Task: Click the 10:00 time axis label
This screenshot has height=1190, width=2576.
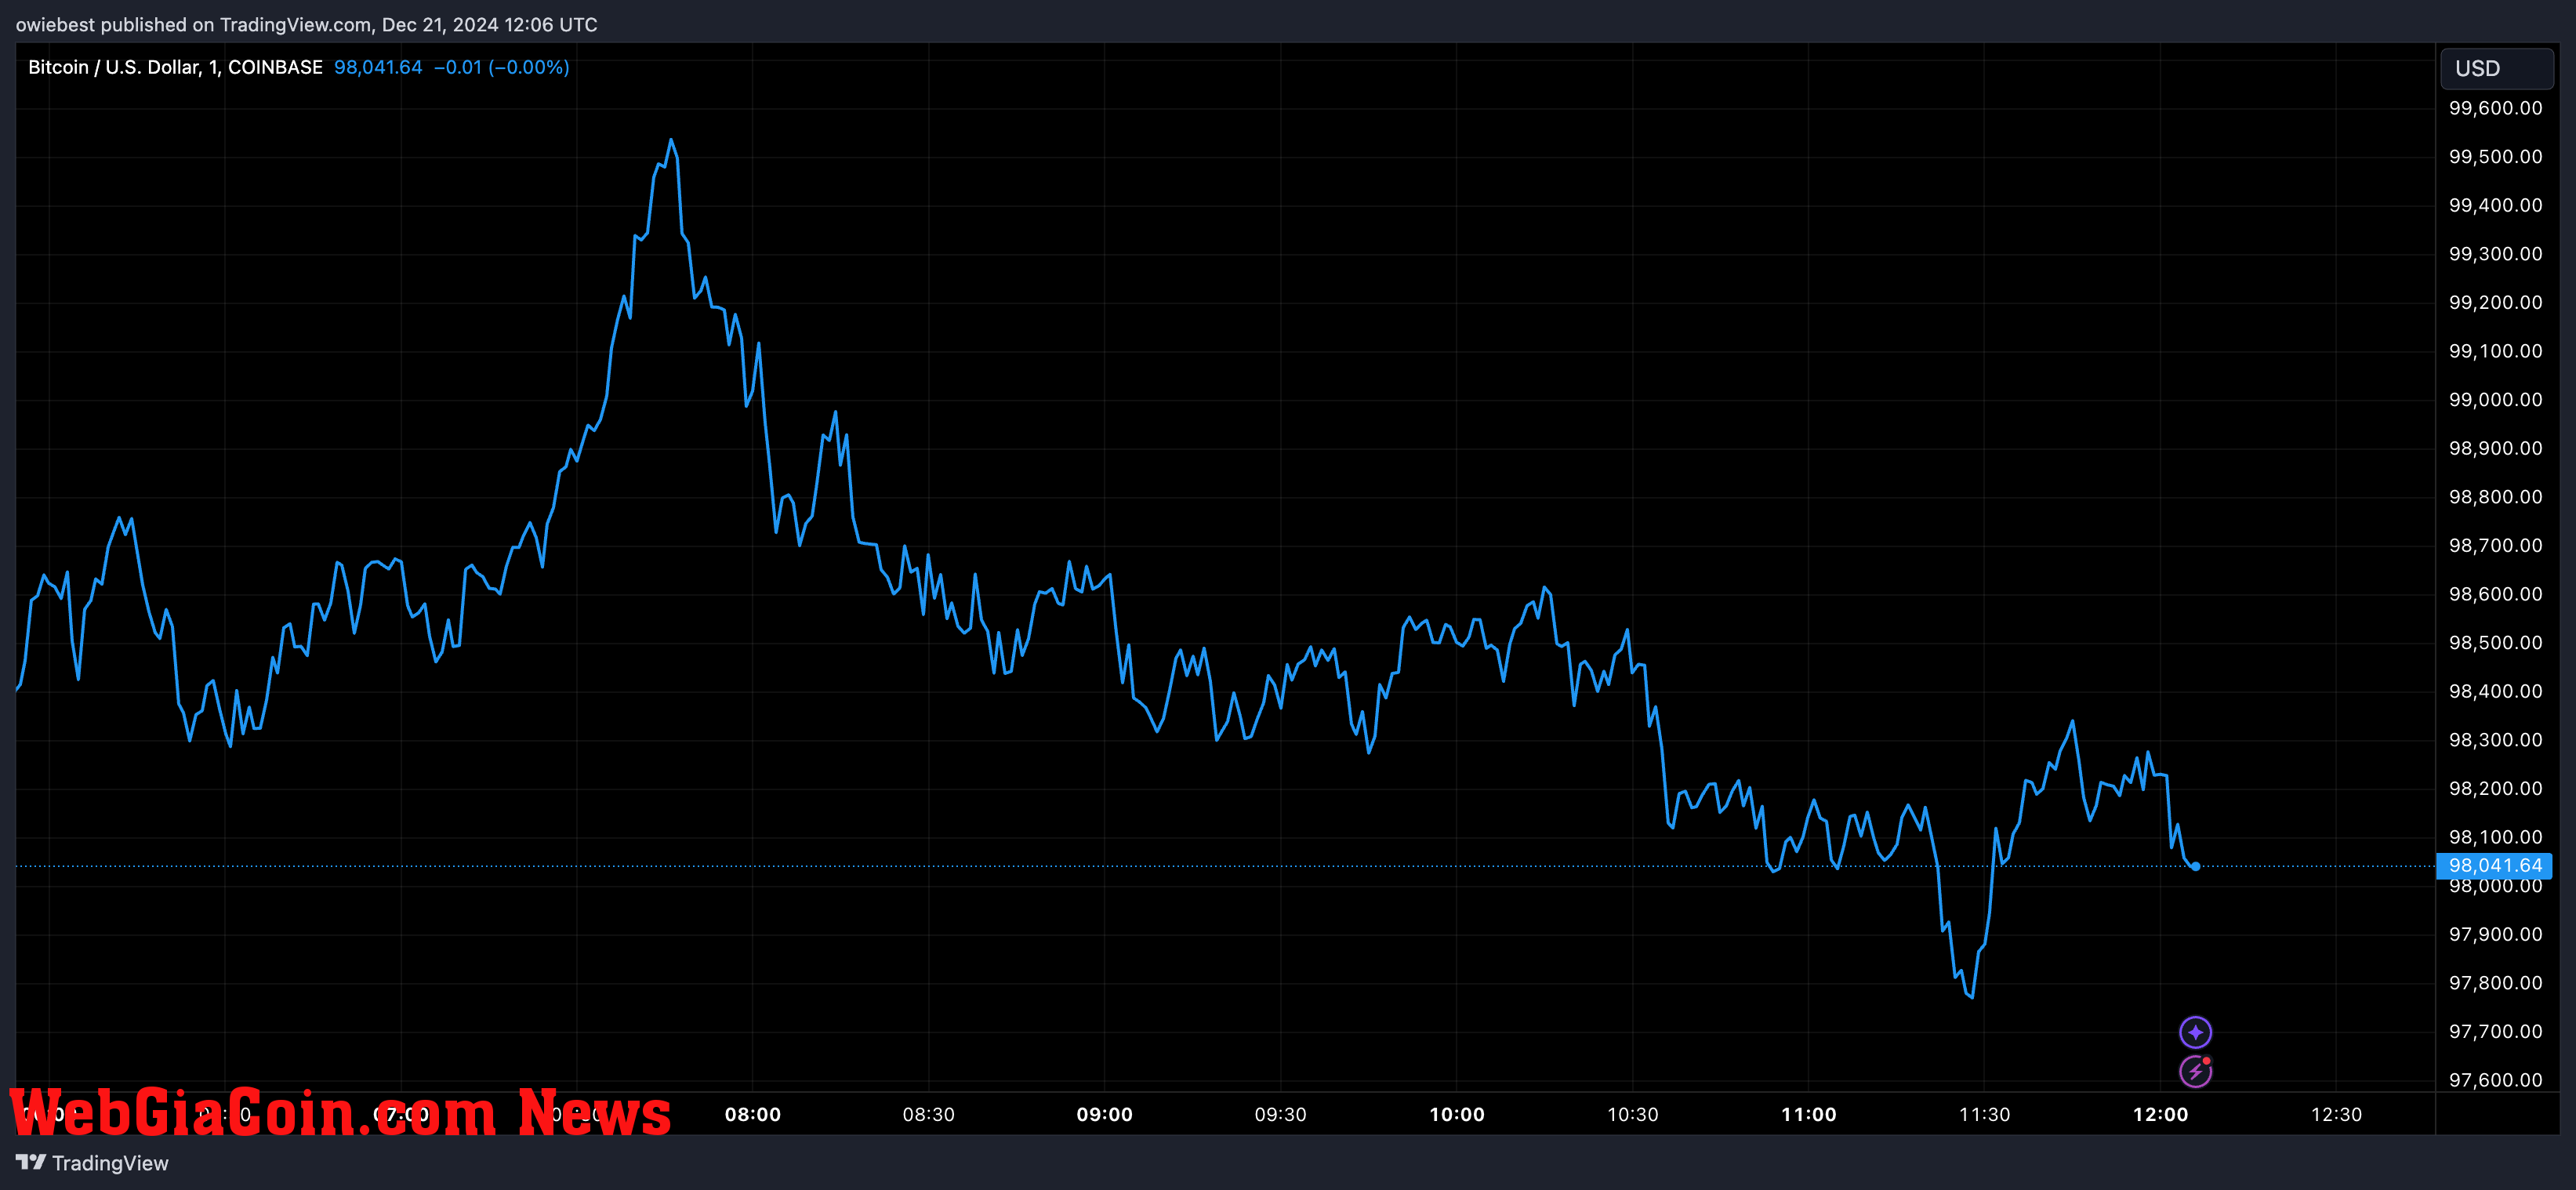Action: 1456,1114
